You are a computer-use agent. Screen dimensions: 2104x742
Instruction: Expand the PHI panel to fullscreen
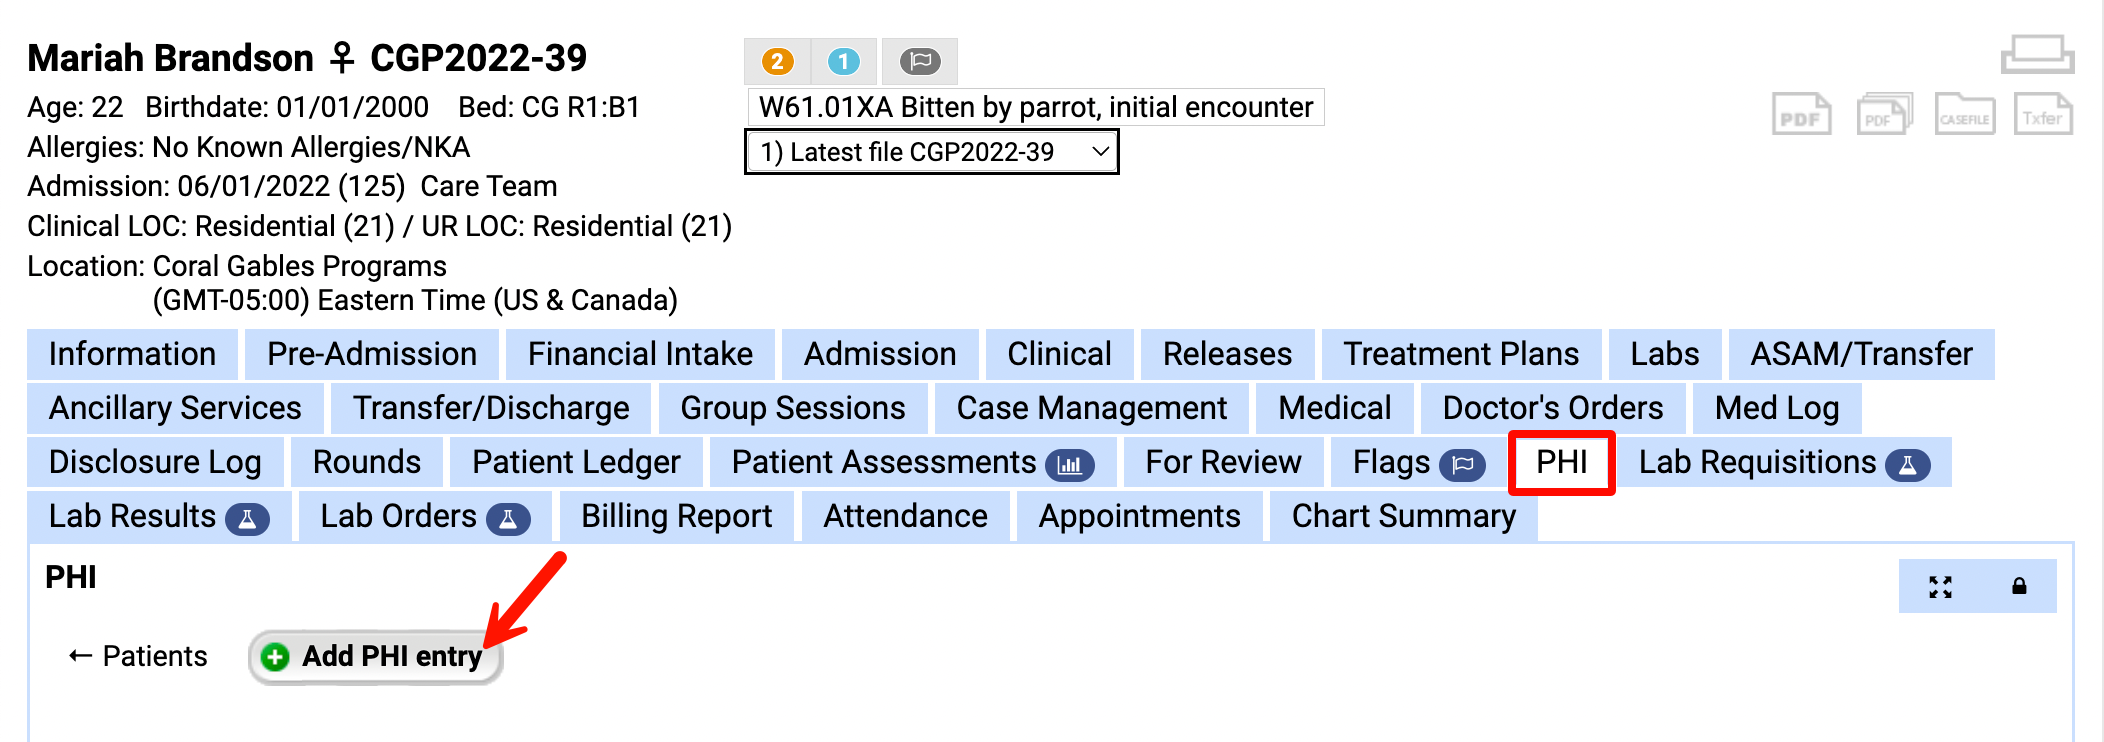pyautogui.click(x=1940, y=587)
